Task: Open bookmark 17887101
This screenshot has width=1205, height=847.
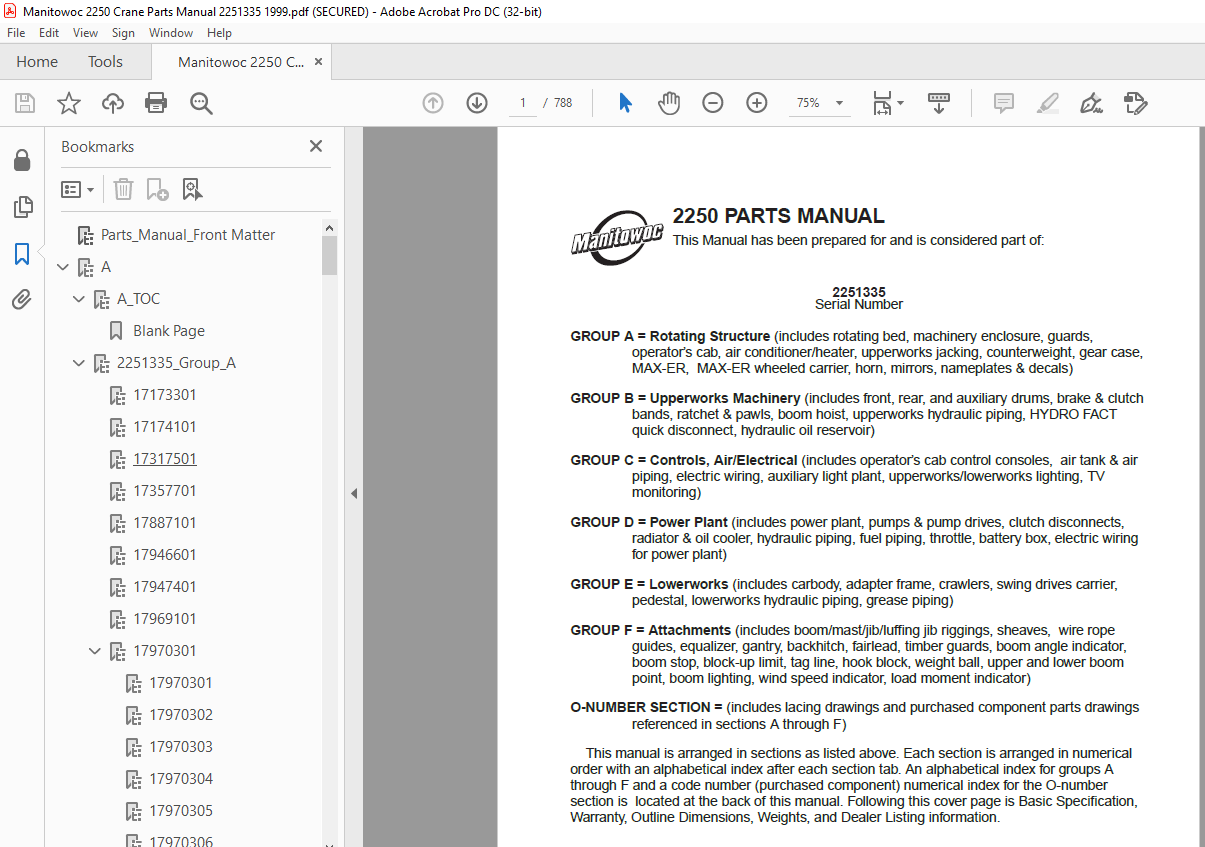Action: [165, 523]
